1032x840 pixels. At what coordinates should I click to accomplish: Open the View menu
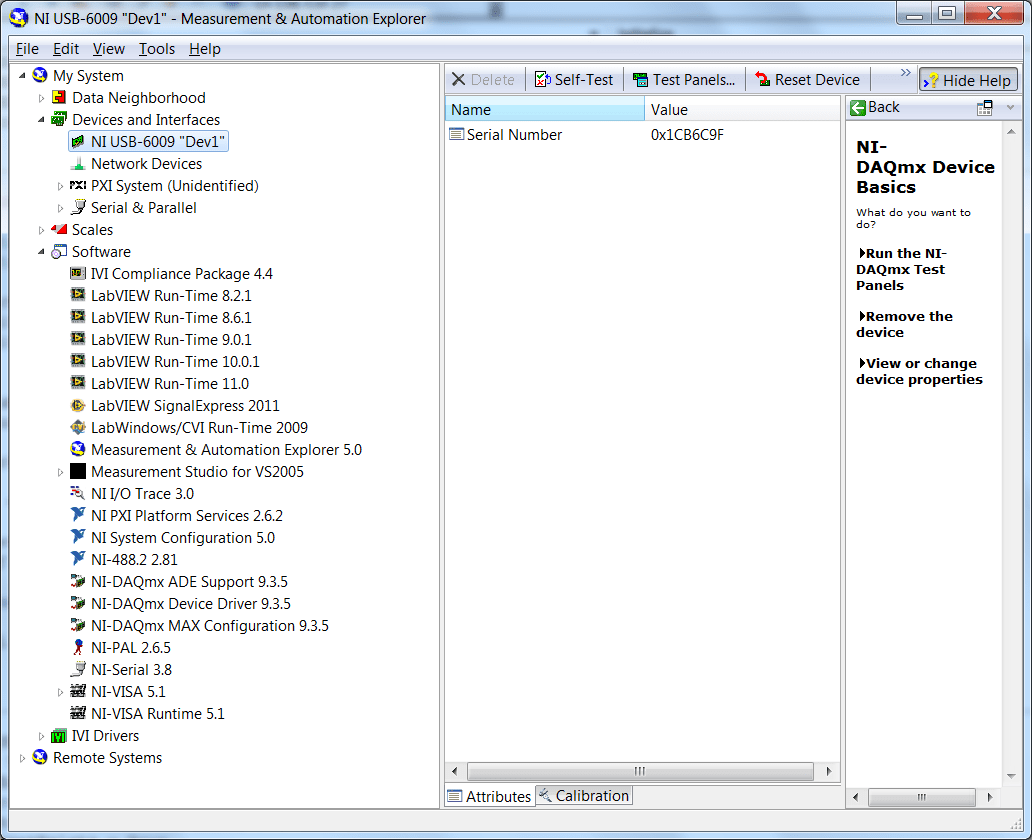click(x=109, y=49)
